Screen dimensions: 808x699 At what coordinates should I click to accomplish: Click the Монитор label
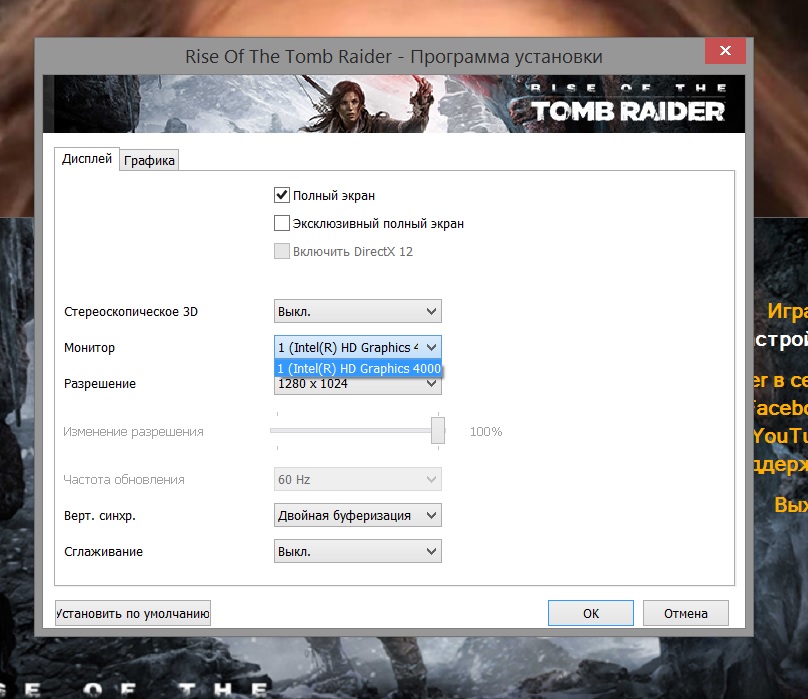point(89,348)
